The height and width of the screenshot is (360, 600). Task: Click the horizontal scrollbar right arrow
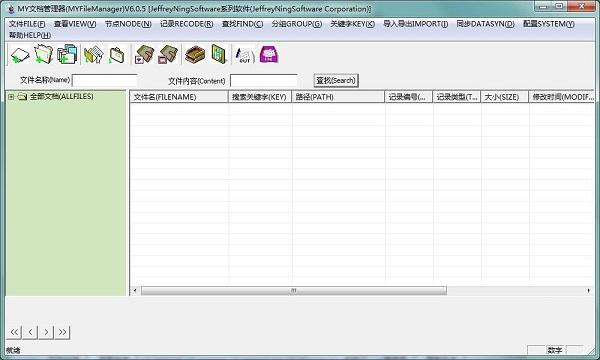click(x=589, y=291)
